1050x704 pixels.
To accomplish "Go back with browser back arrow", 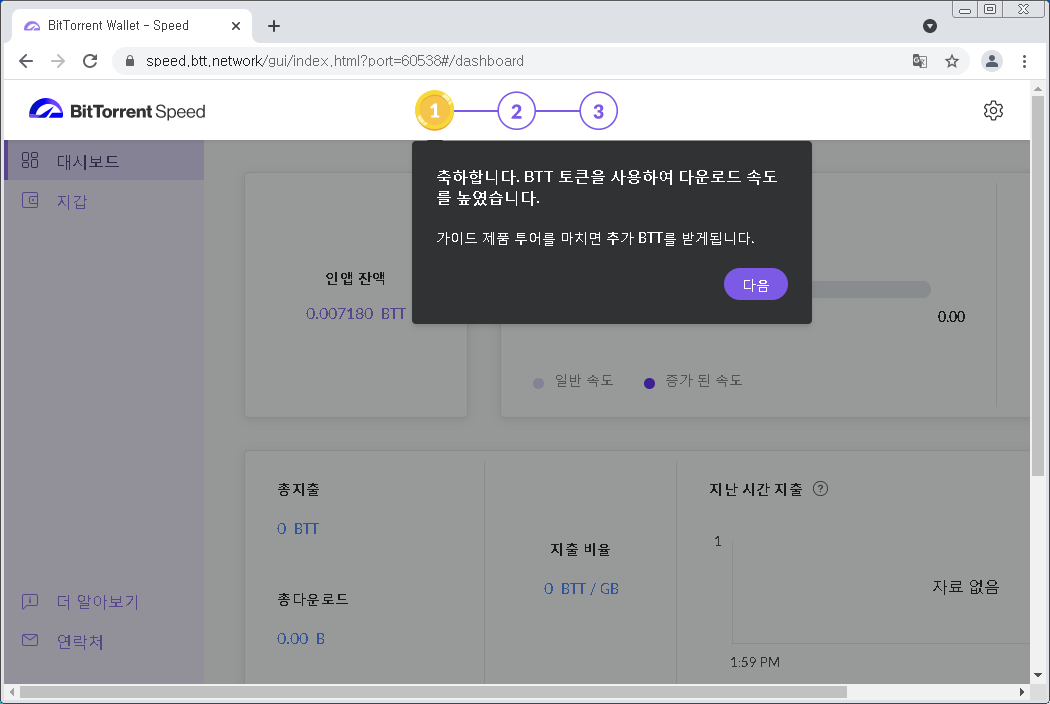I will (26, 61).
